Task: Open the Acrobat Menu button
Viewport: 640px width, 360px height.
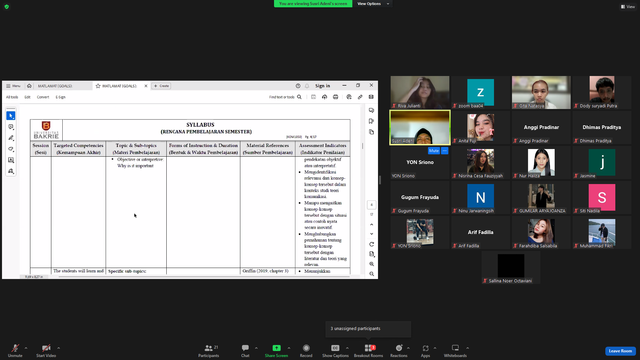Action: point(13,86)
